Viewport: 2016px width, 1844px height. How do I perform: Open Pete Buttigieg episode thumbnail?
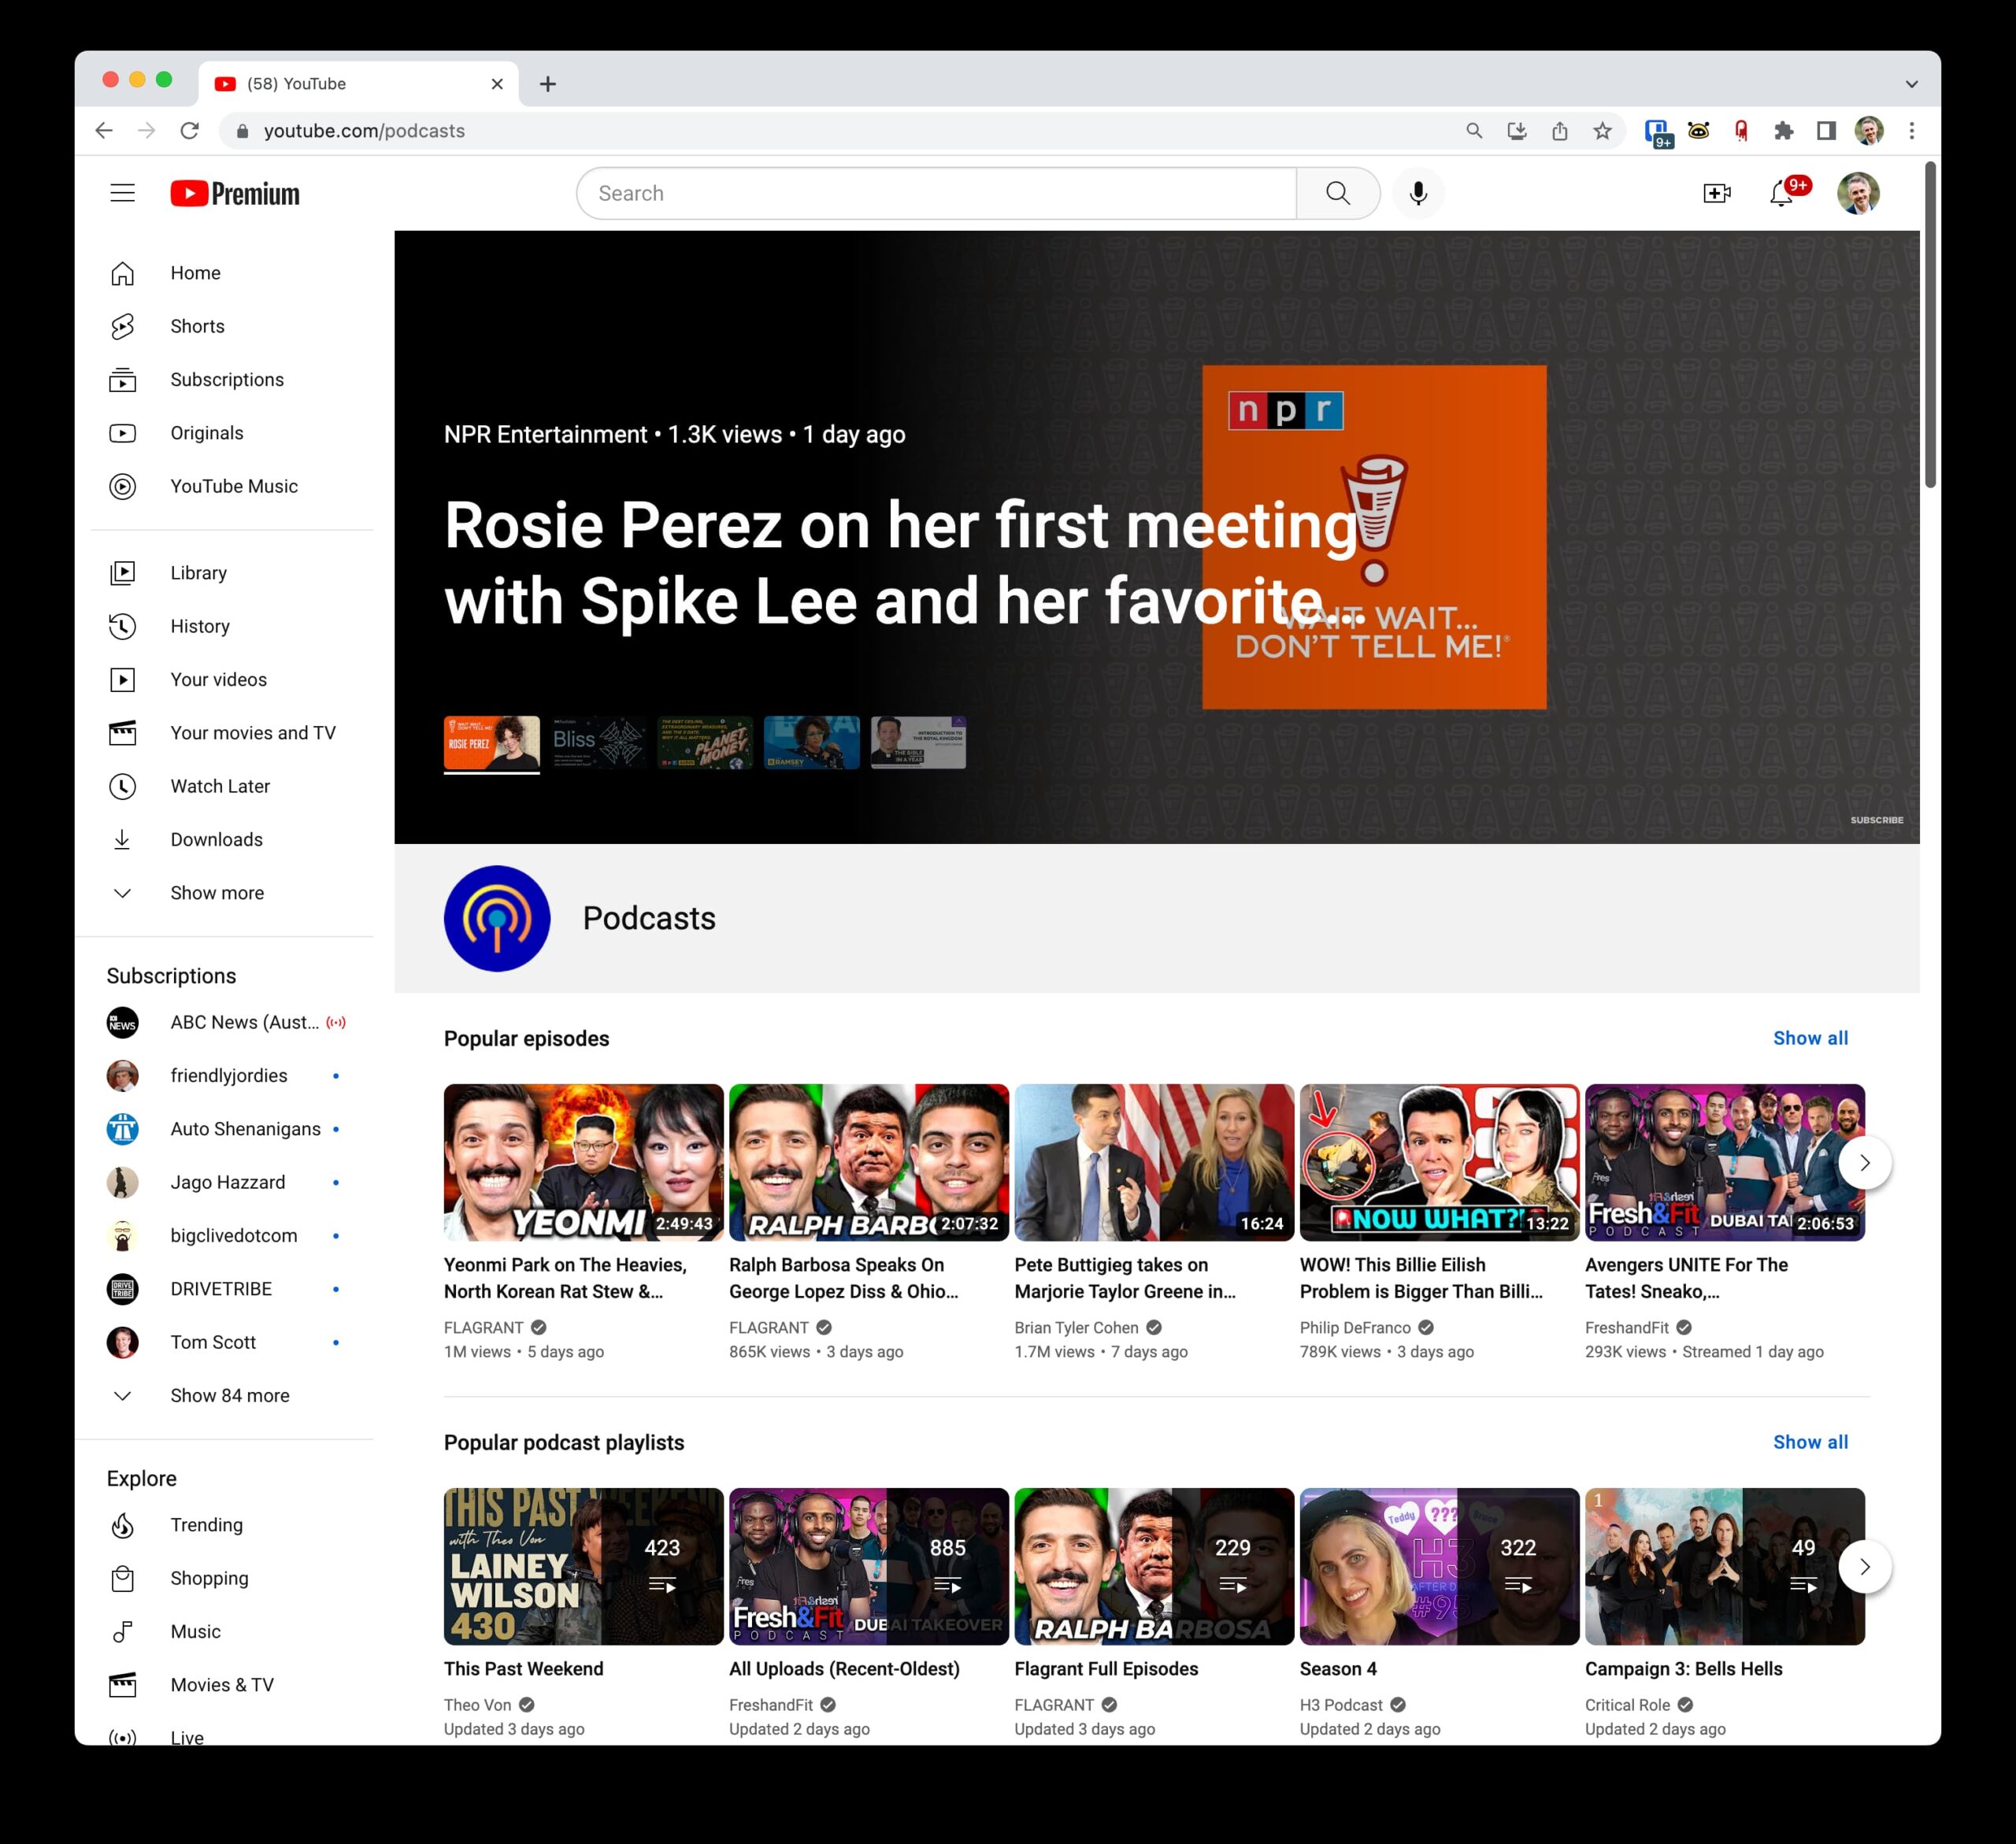point(1154,1162)
